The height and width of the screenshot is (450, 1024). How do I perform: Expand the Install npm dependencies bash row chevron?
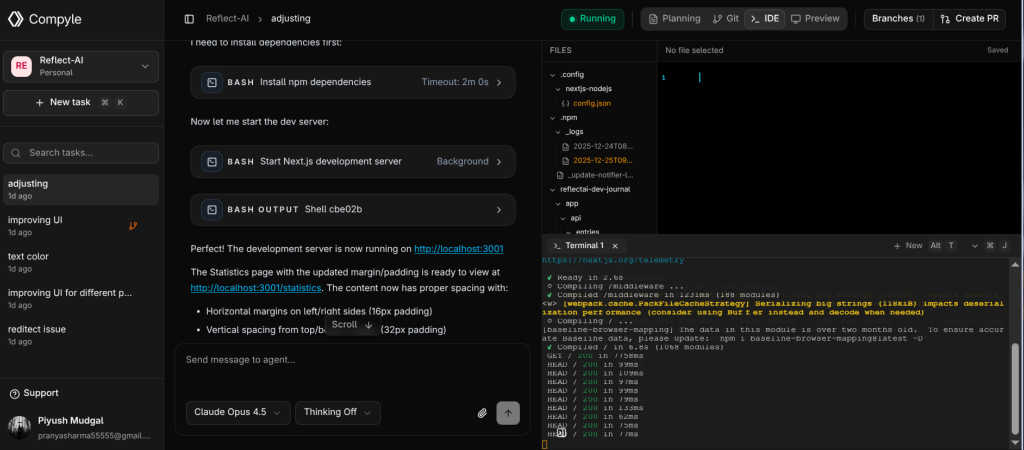[499, 82]
